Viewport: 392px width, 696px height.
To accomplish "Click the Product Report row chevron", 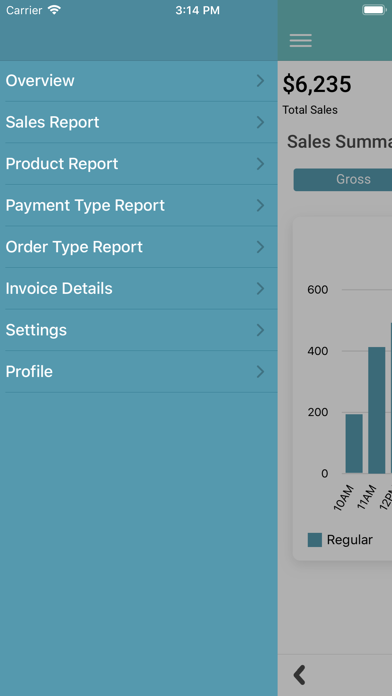I will click(261, 164).
